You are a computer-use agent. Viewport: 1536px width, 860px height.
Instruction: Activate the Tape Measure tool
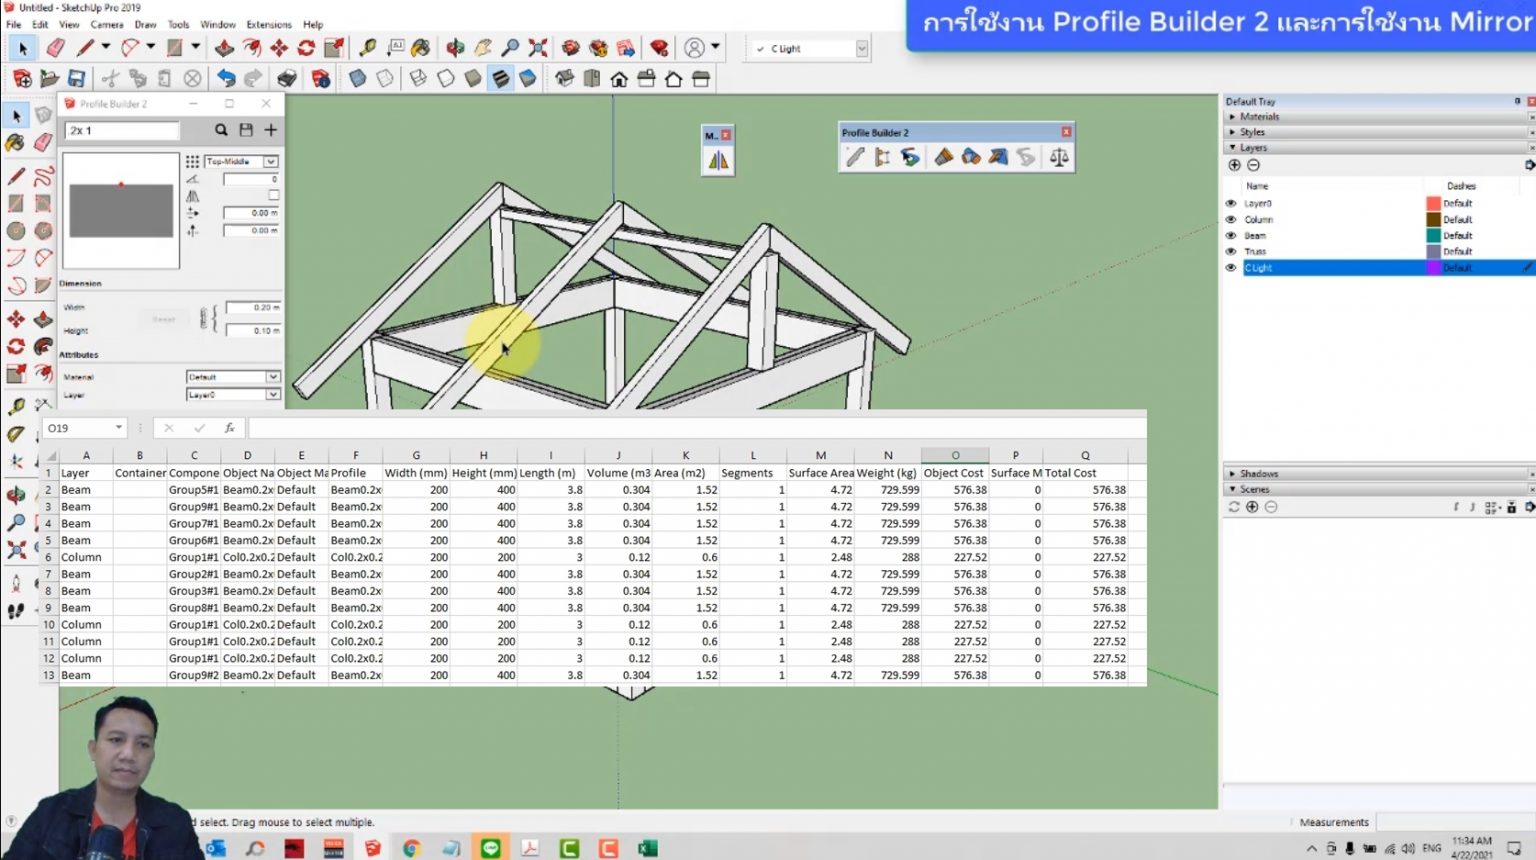pyautogui.click(x=368, y=48)
